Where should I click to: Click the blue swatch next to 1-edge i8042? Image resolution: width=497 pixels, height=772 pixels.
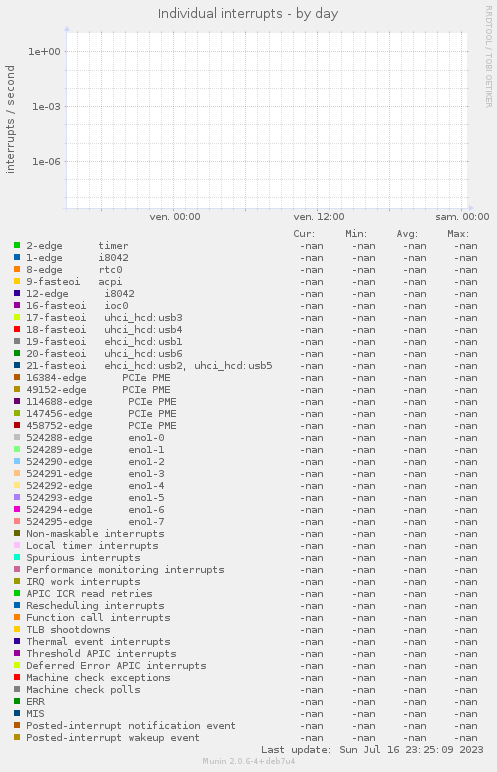pos(17,257)
